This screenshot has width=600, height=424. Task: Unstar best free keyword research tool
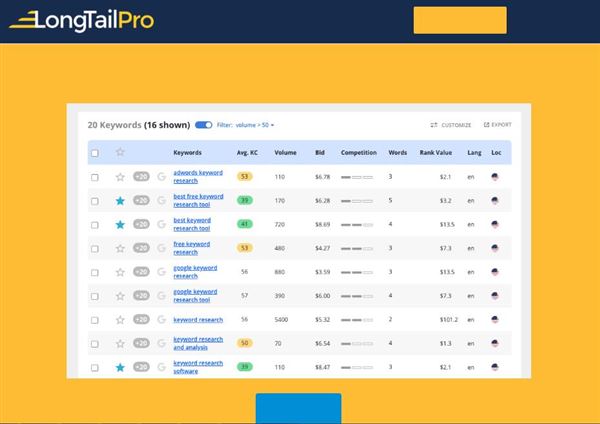tap(120, 201)
